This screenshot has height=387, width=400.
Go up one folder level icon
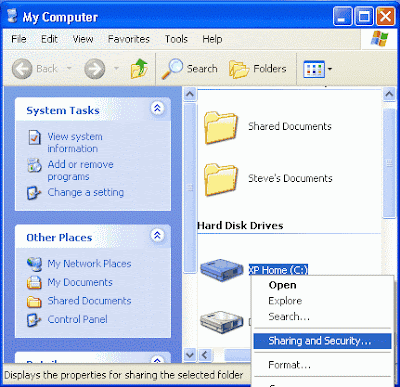click(139, 69)
